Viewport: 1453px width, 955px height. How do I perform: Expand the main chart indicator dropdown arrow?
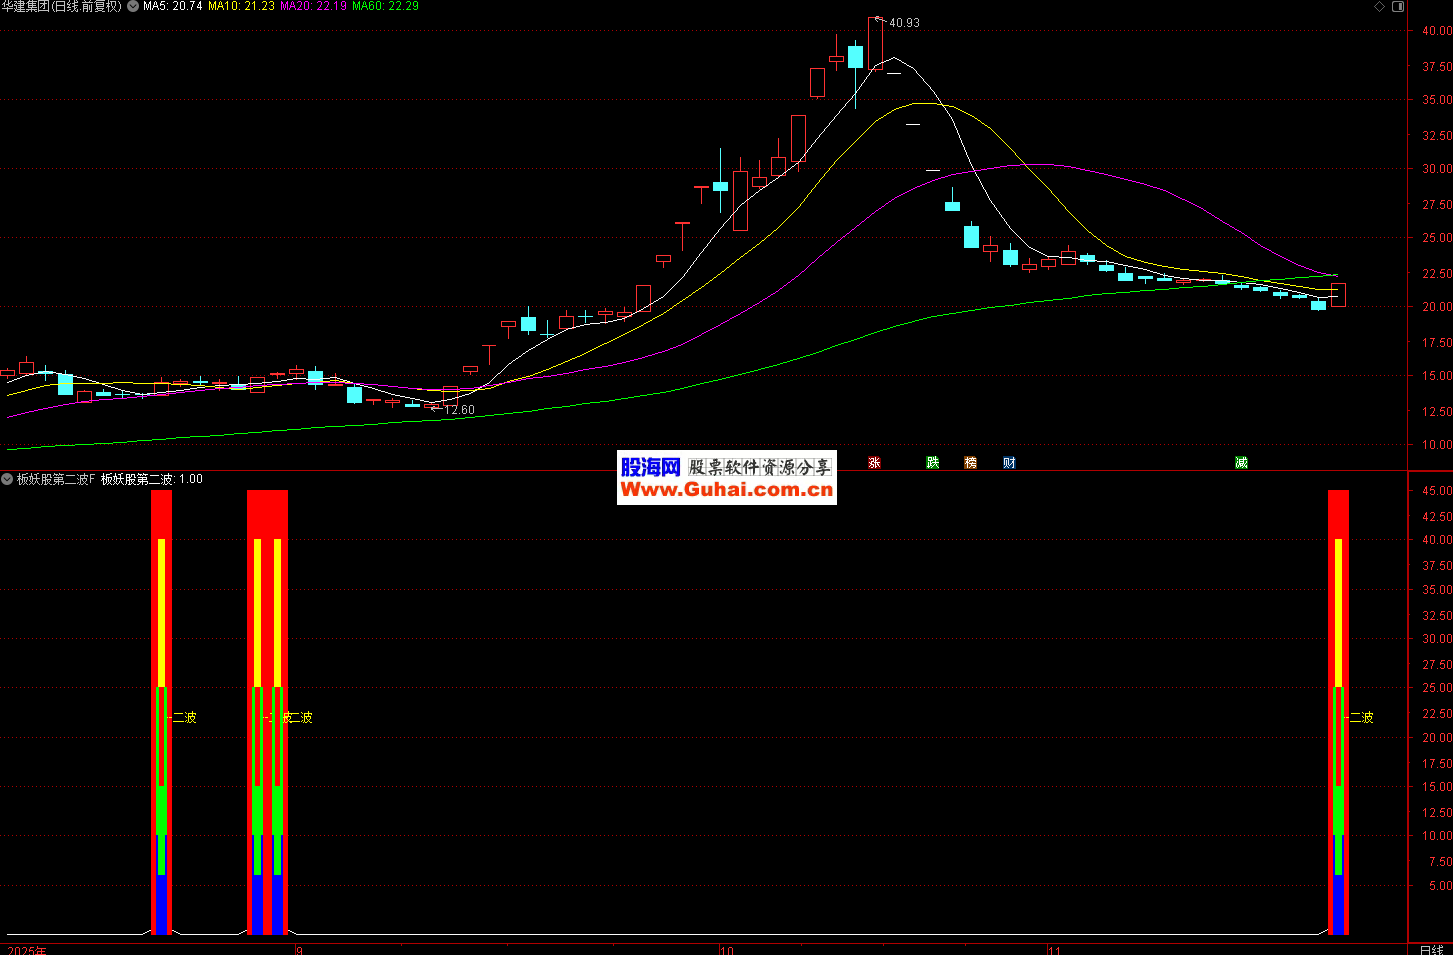(x=133, y=7)
